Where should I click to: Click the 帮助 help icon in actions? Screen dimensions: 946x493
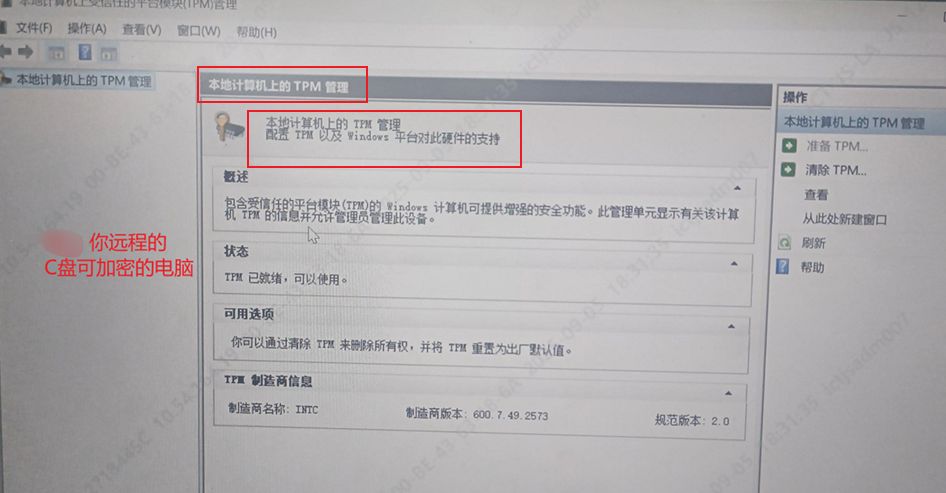tap(783, 266)
